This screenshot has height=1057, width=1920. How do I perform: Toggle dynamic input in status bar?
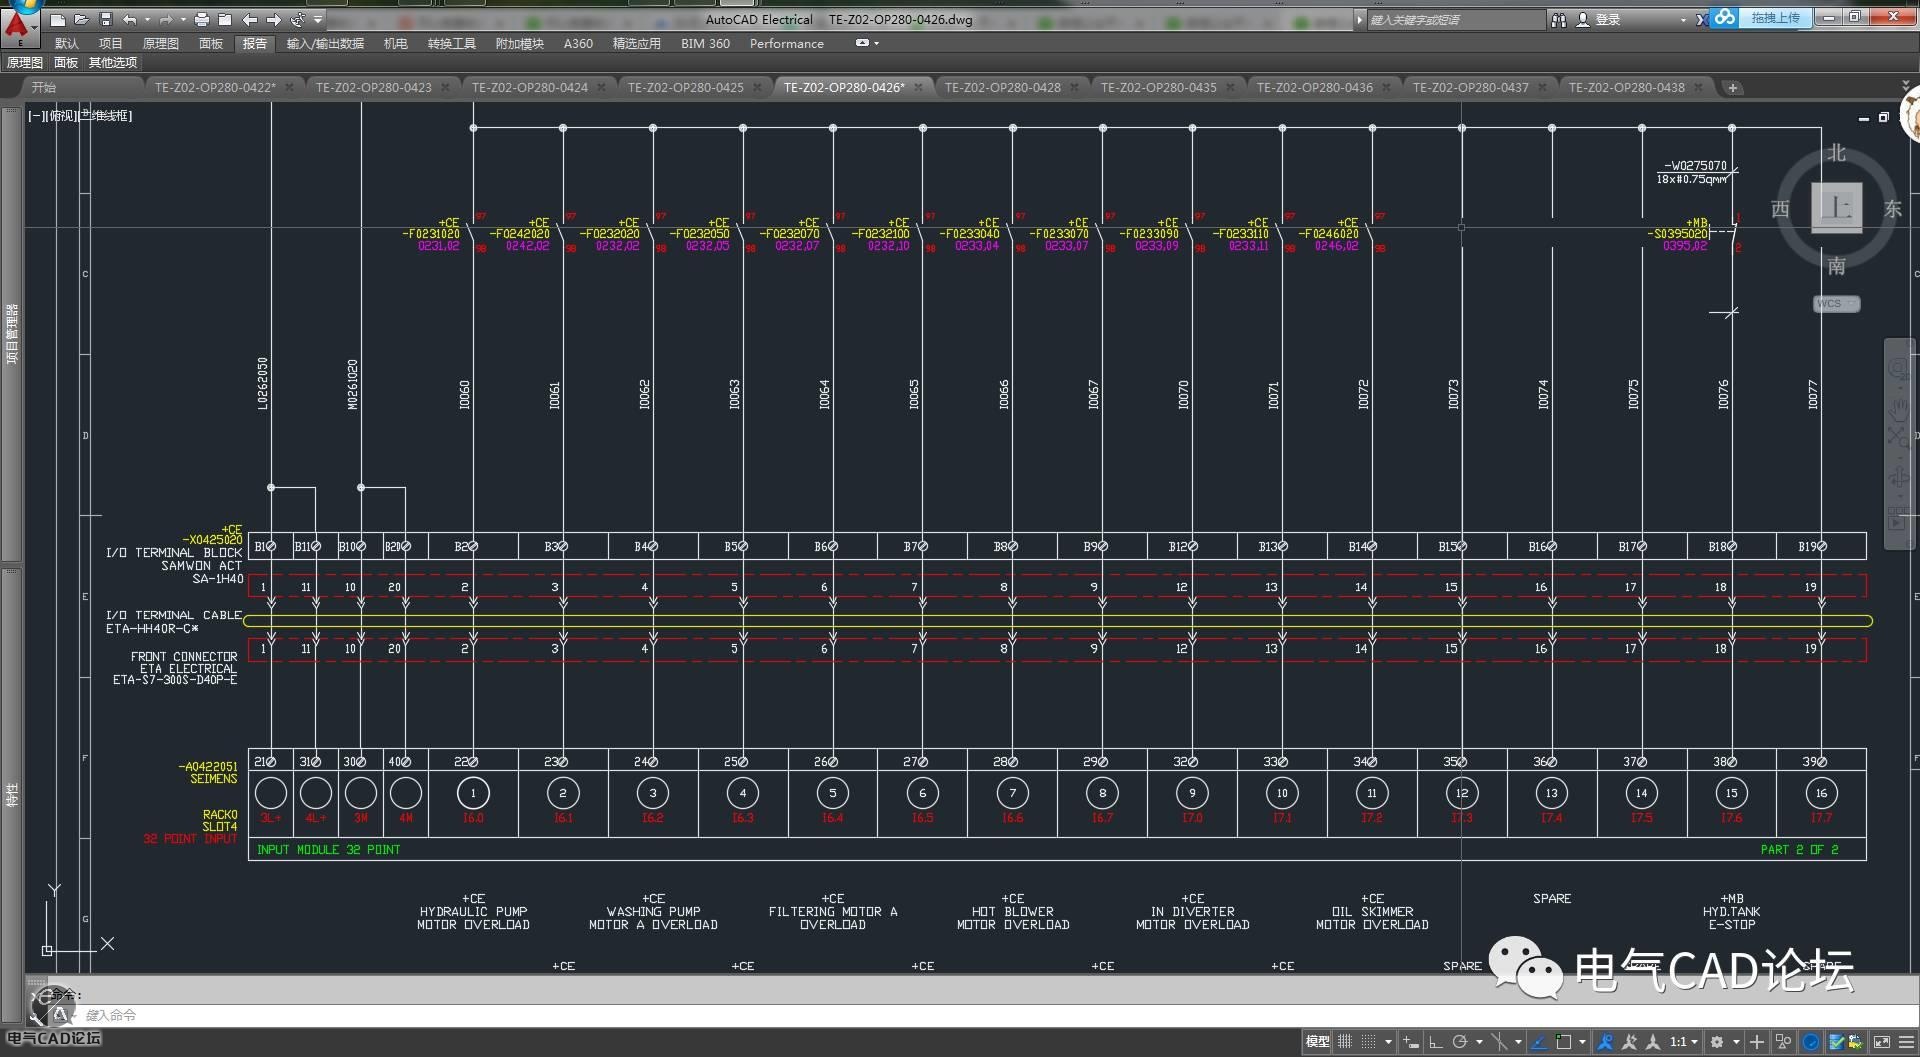(1411, 1042)
